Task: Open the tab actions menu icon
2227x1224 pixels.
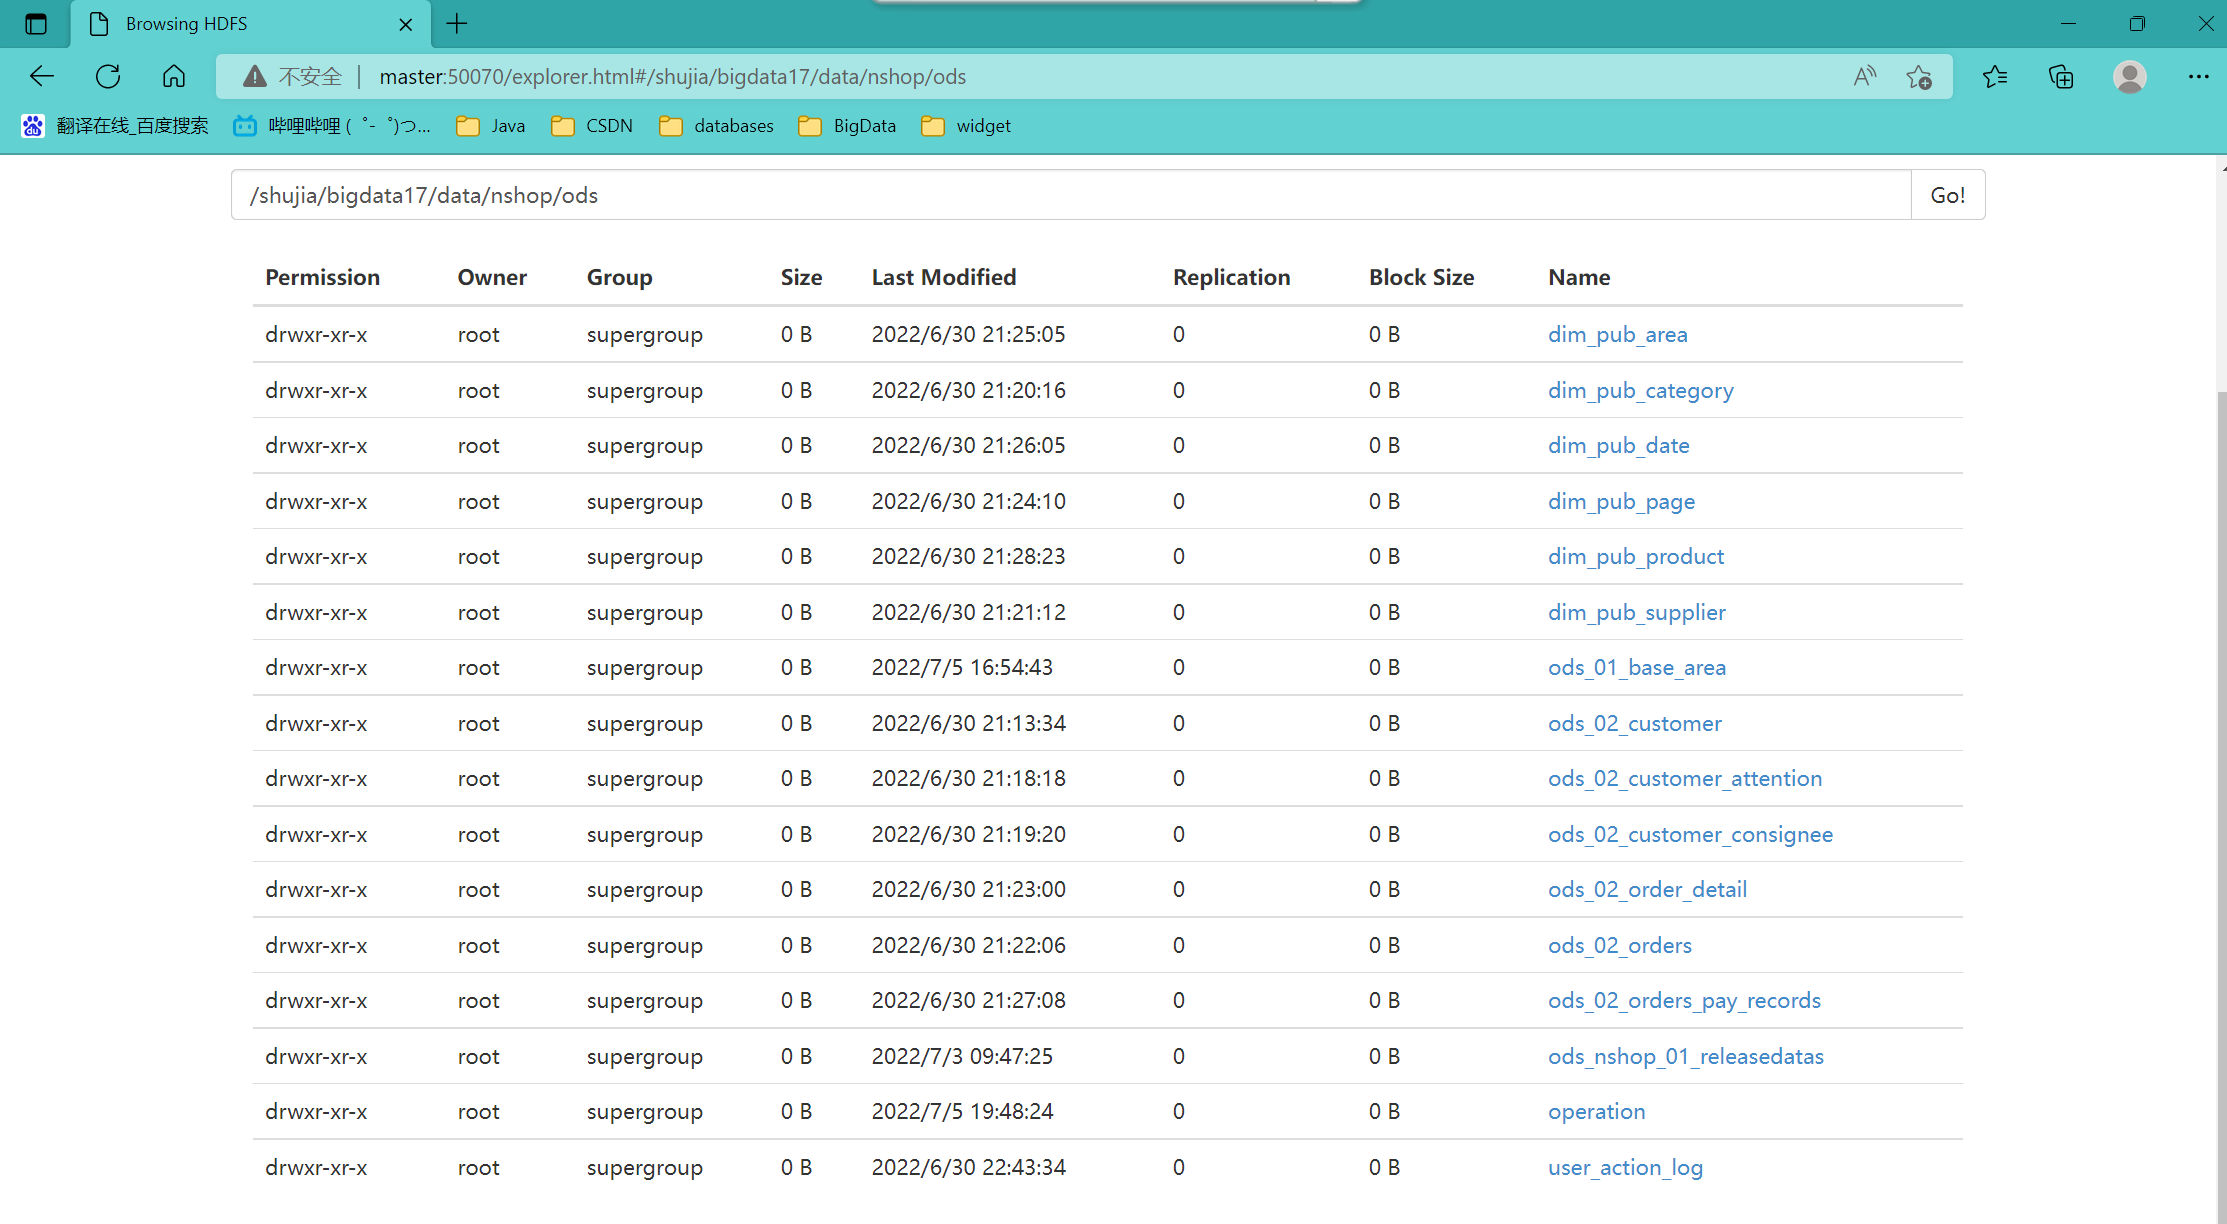Action: (x=36, y=24)
